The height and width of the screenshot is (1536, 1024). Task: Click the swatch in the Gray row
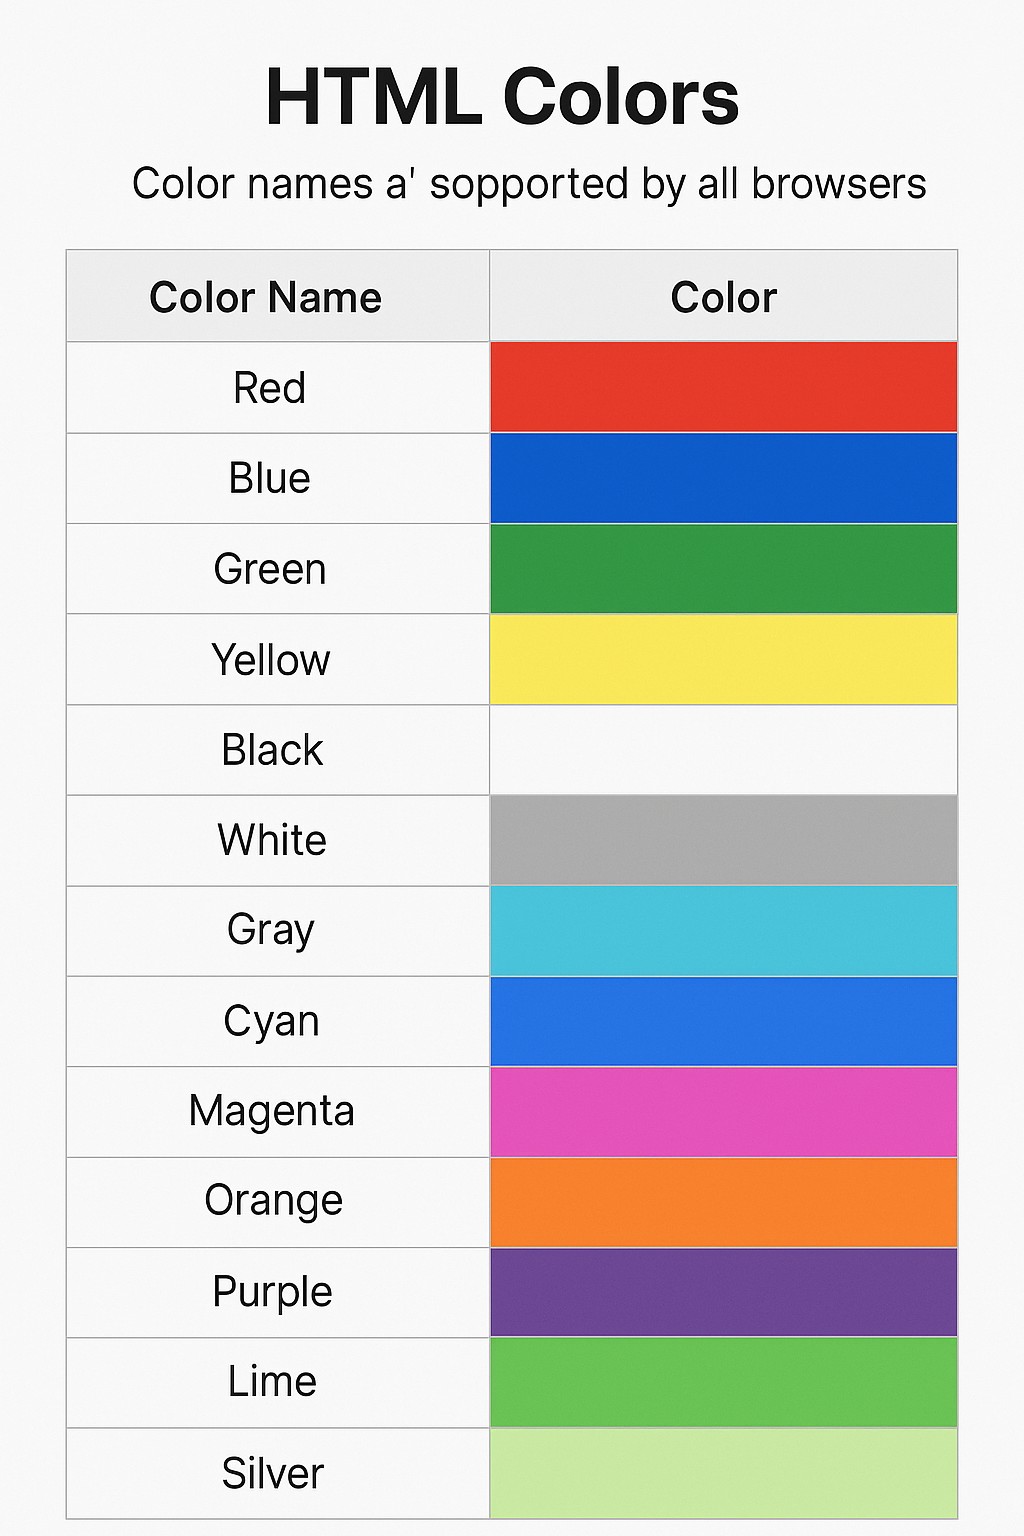pos(723,931)
